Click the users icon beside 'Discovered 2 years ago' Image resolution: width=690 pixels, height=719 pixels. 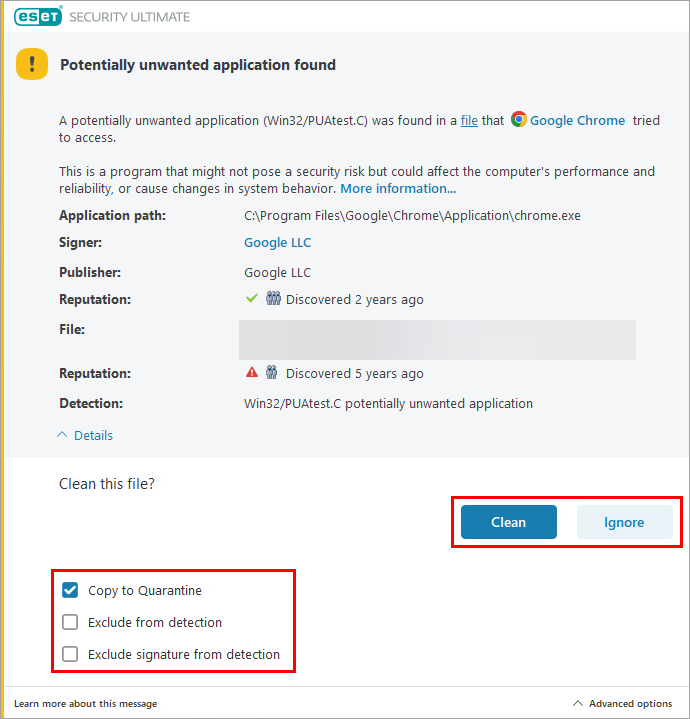point(272,299)
